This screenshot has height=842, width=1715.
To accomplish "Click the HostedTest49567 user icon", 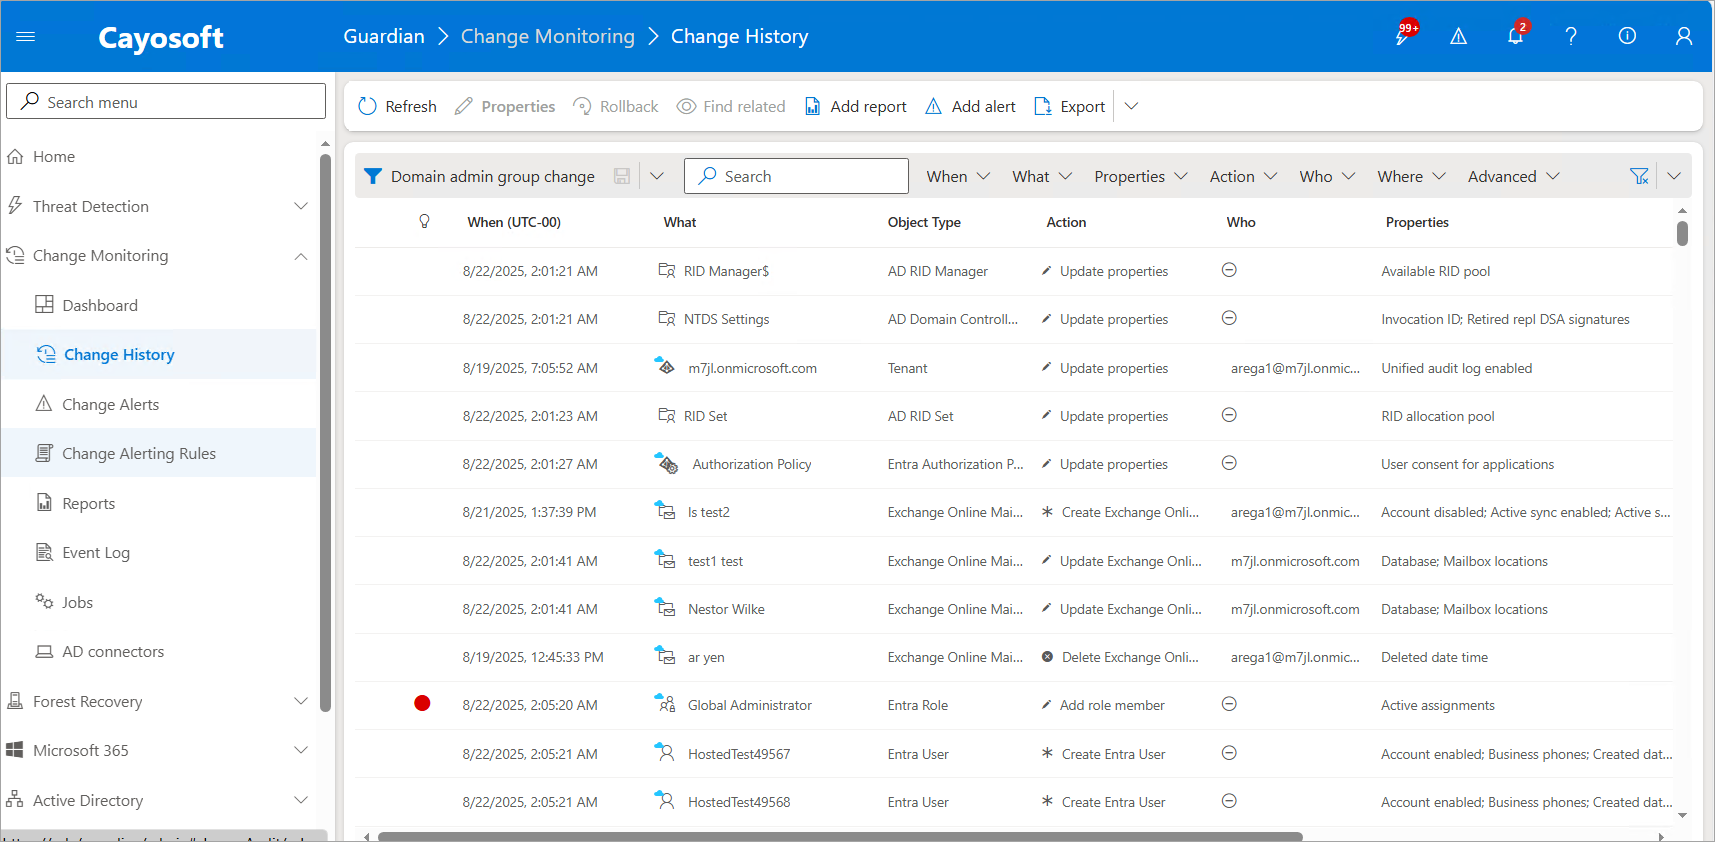I will 665,752.
